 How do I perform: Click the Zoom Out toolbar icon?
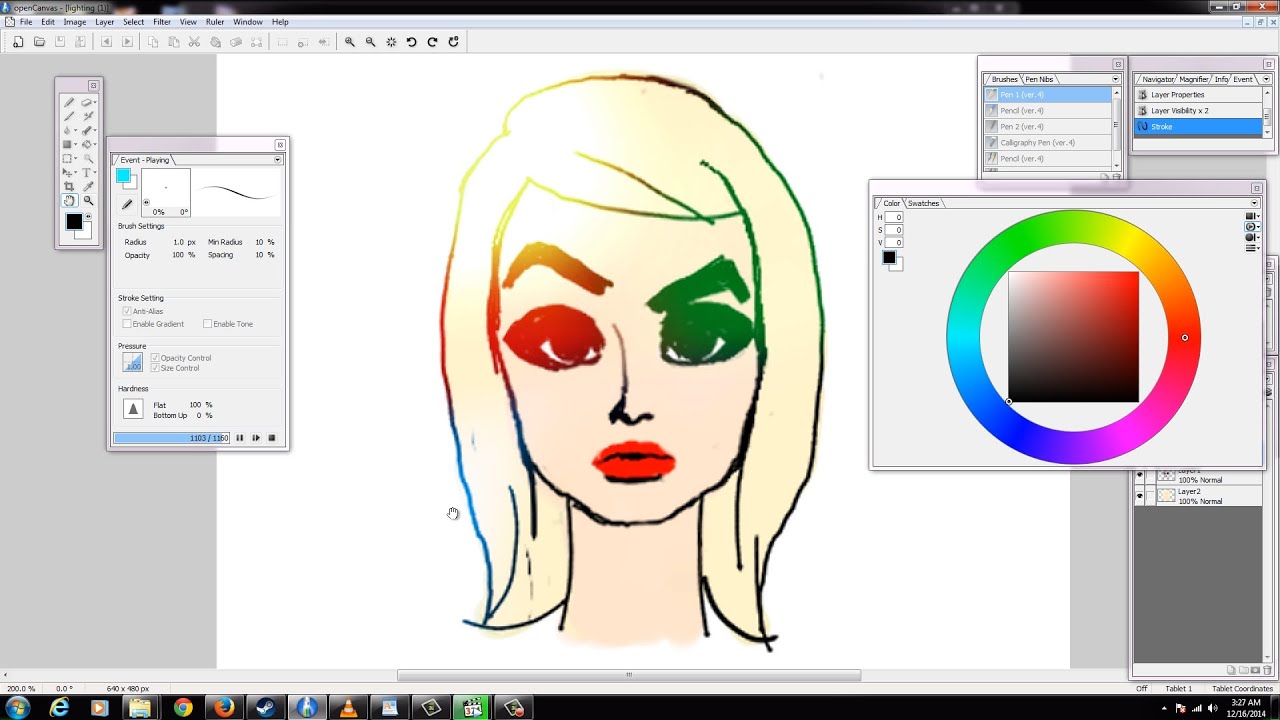tap(371, 42)
